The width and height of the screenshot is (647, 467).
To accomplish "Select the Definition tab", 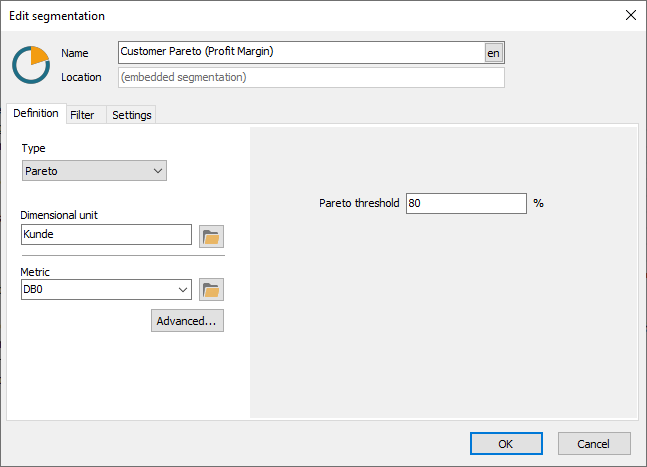I will 36,113.
